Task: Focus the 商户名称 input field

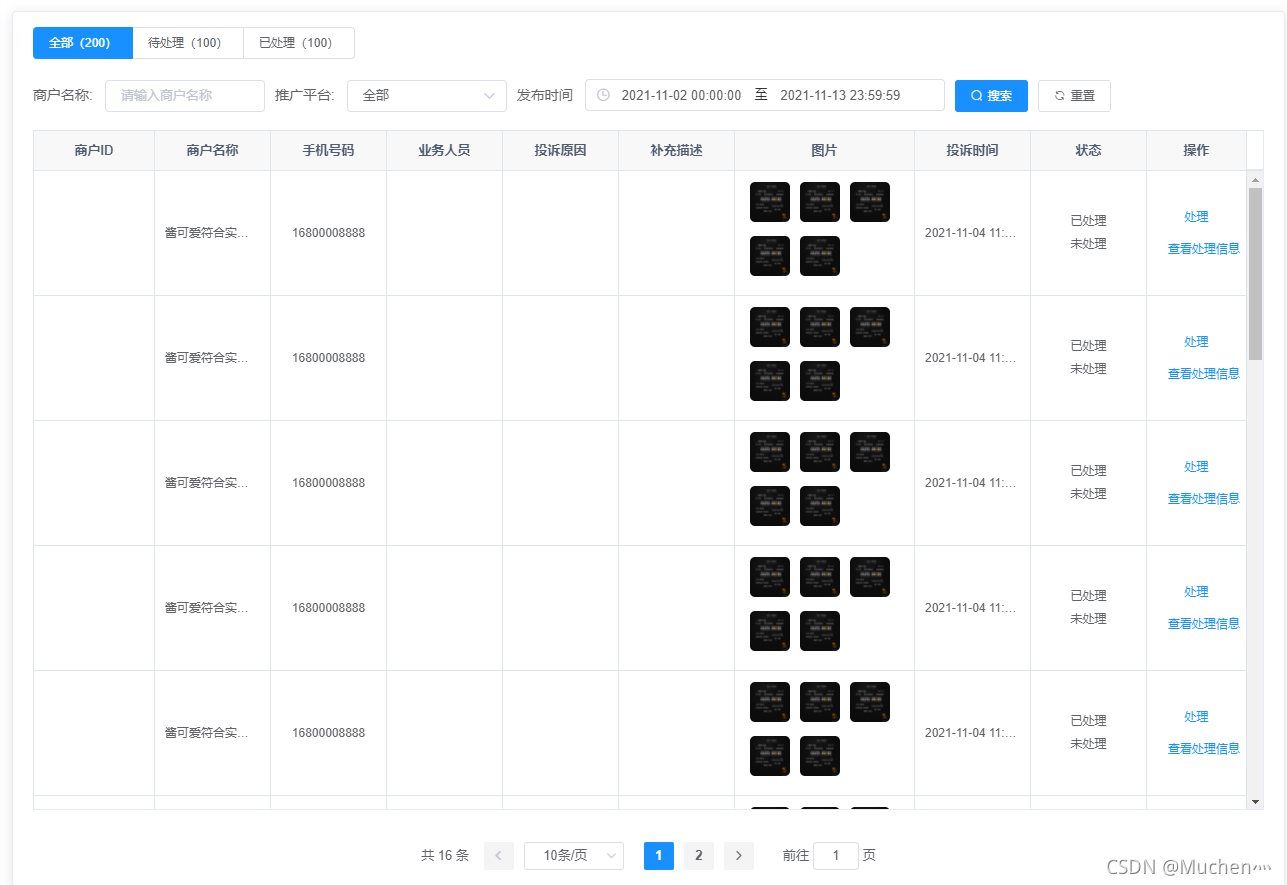Action: tap(185, 95)
